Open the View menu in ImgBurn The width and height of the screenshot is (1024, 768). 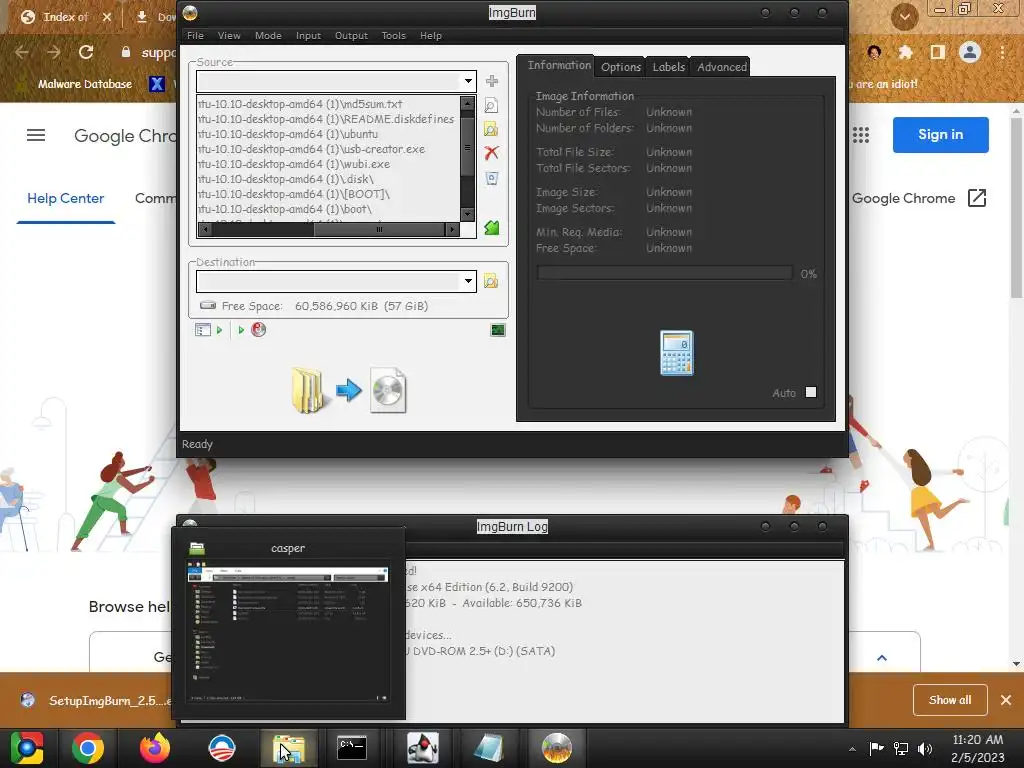click(229, 35)
